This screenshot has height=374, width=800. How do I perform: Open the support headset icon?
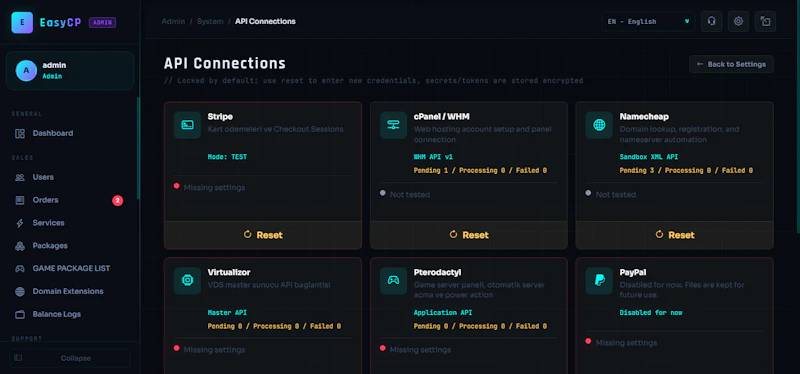click(711, 21)
